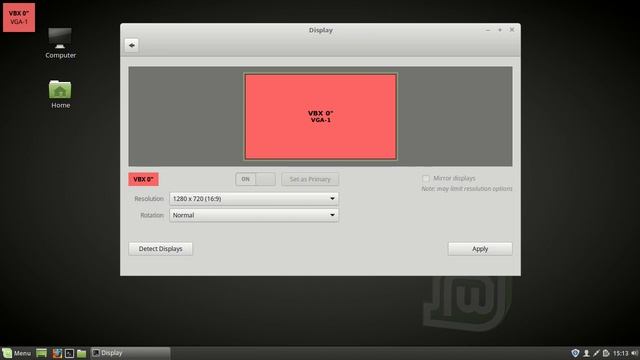Launch Firefox from the panel launcher
The height and width of the screenshot is (360, 640).
tap(57, 353)
